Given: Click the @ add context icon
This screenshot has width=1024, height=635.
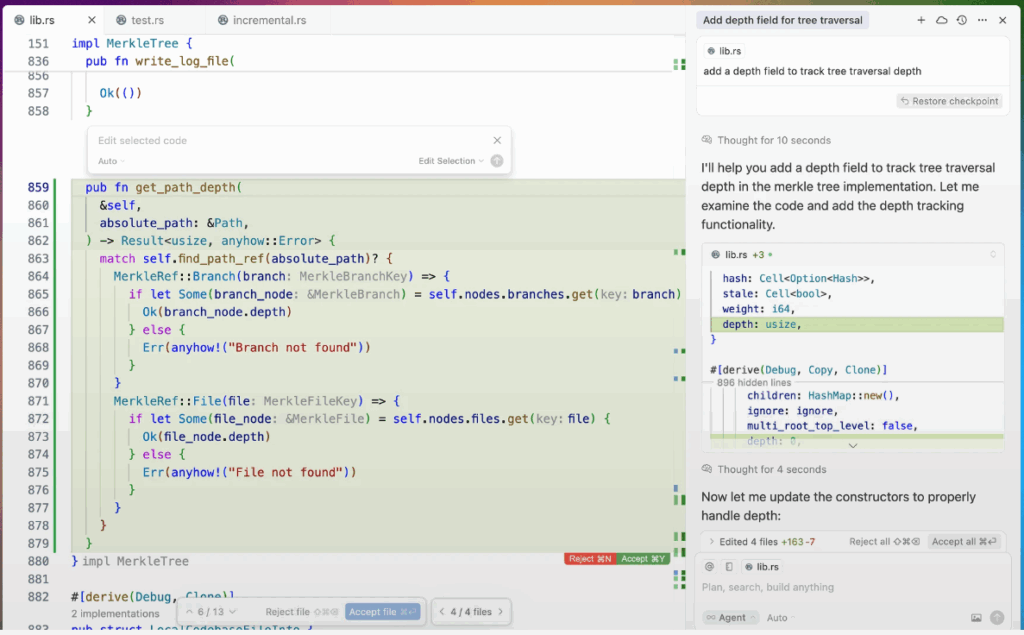Looking at the screenshot, I should point(709,567).
